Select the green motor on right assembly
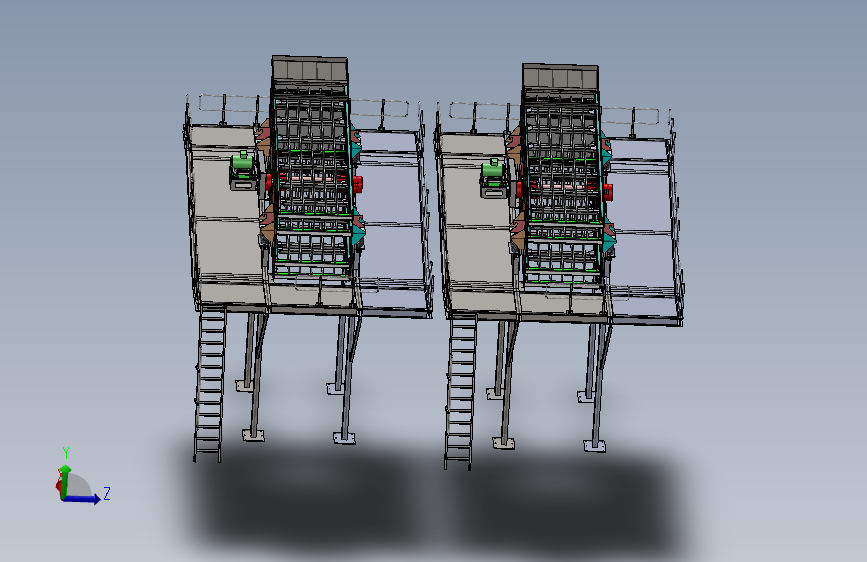Image resolution: width=867 pixels, height=562 pixels. (493, 168)
